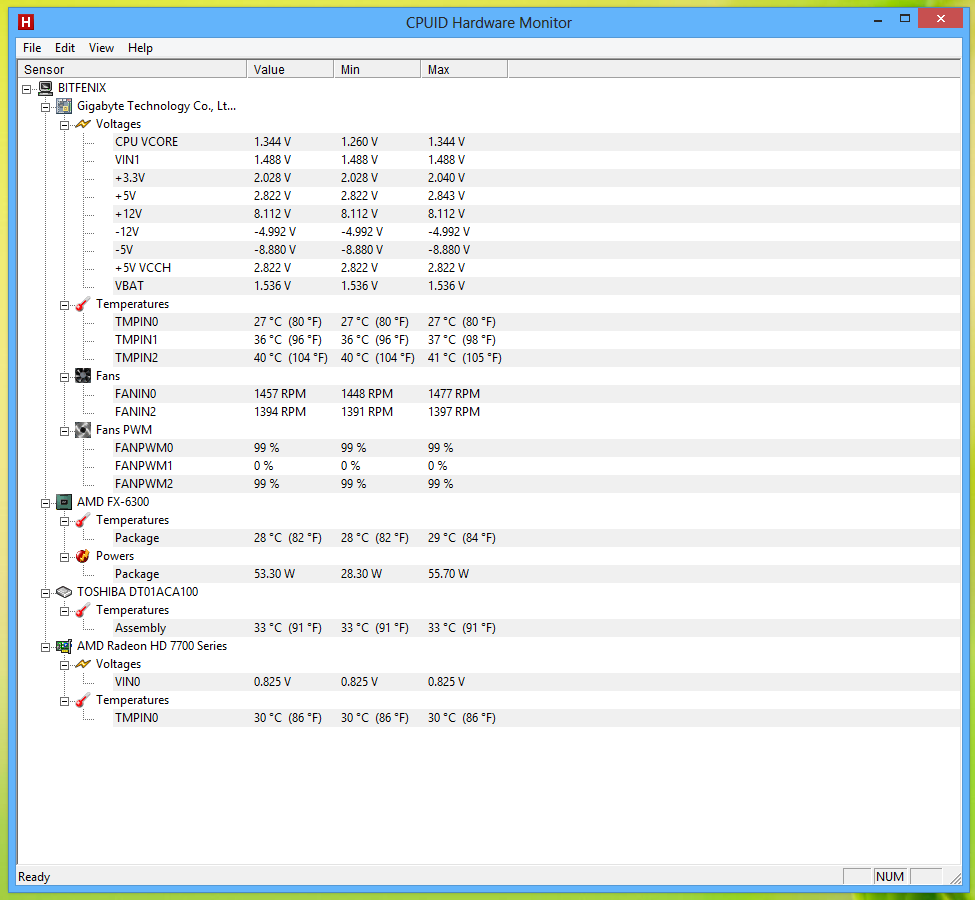Select the +5V VCCH row
This screenshot has height=900, width=975.
coord(536,267)
